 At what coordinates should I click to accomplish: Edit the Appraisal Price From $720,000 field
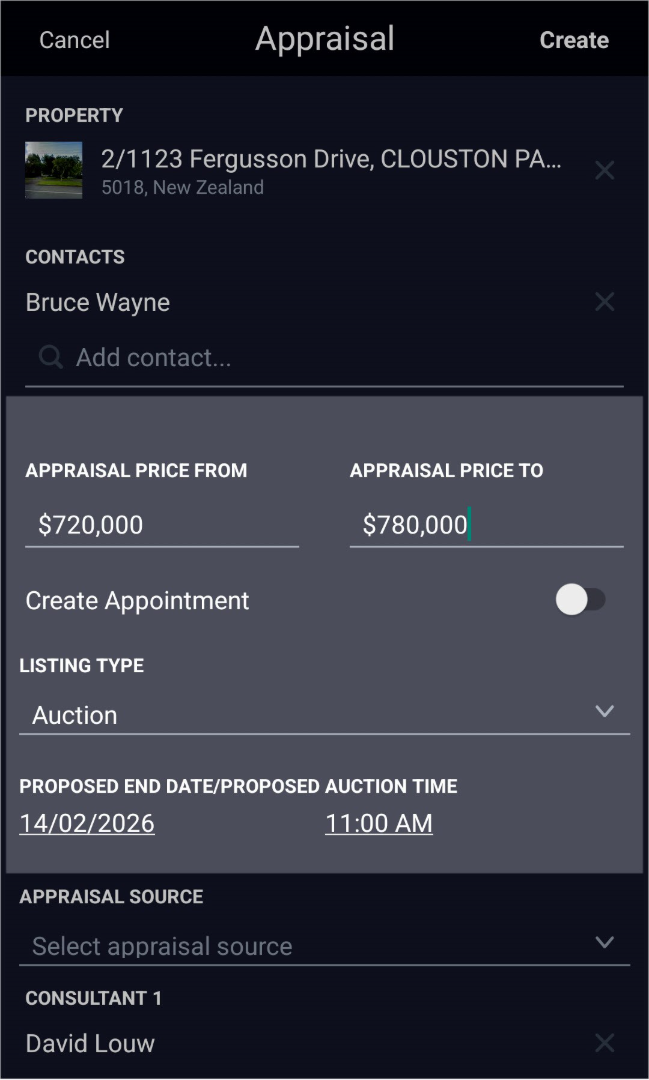[x=162, y=526]
